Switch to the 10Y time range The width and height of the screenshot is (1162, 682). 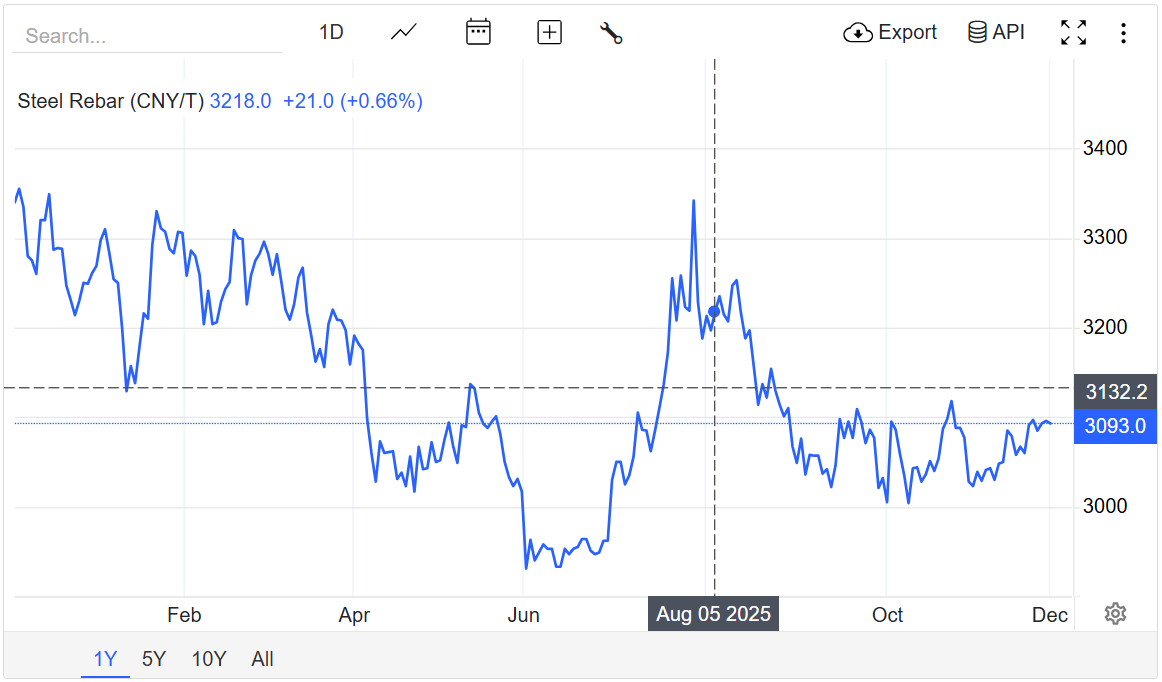[x=209, y=659]
